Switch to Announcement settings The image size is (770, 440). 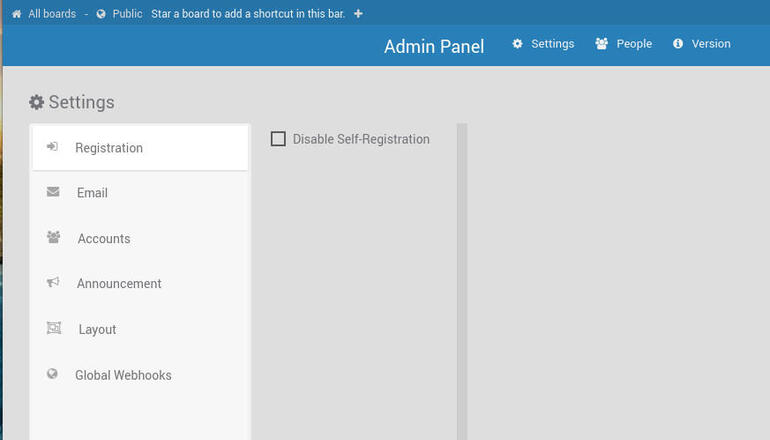(119, 284)
